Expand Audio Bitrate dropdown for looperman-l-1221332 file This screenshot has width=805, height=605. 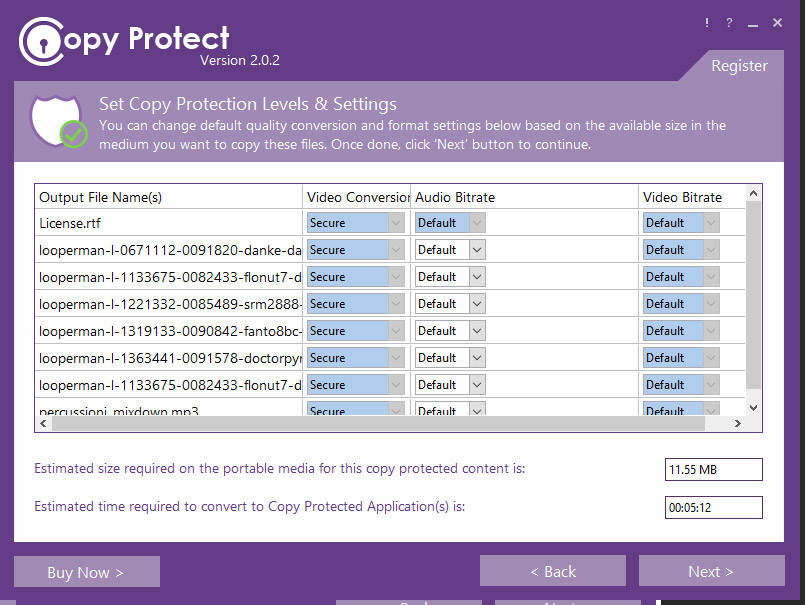click(x=476, y=304)
